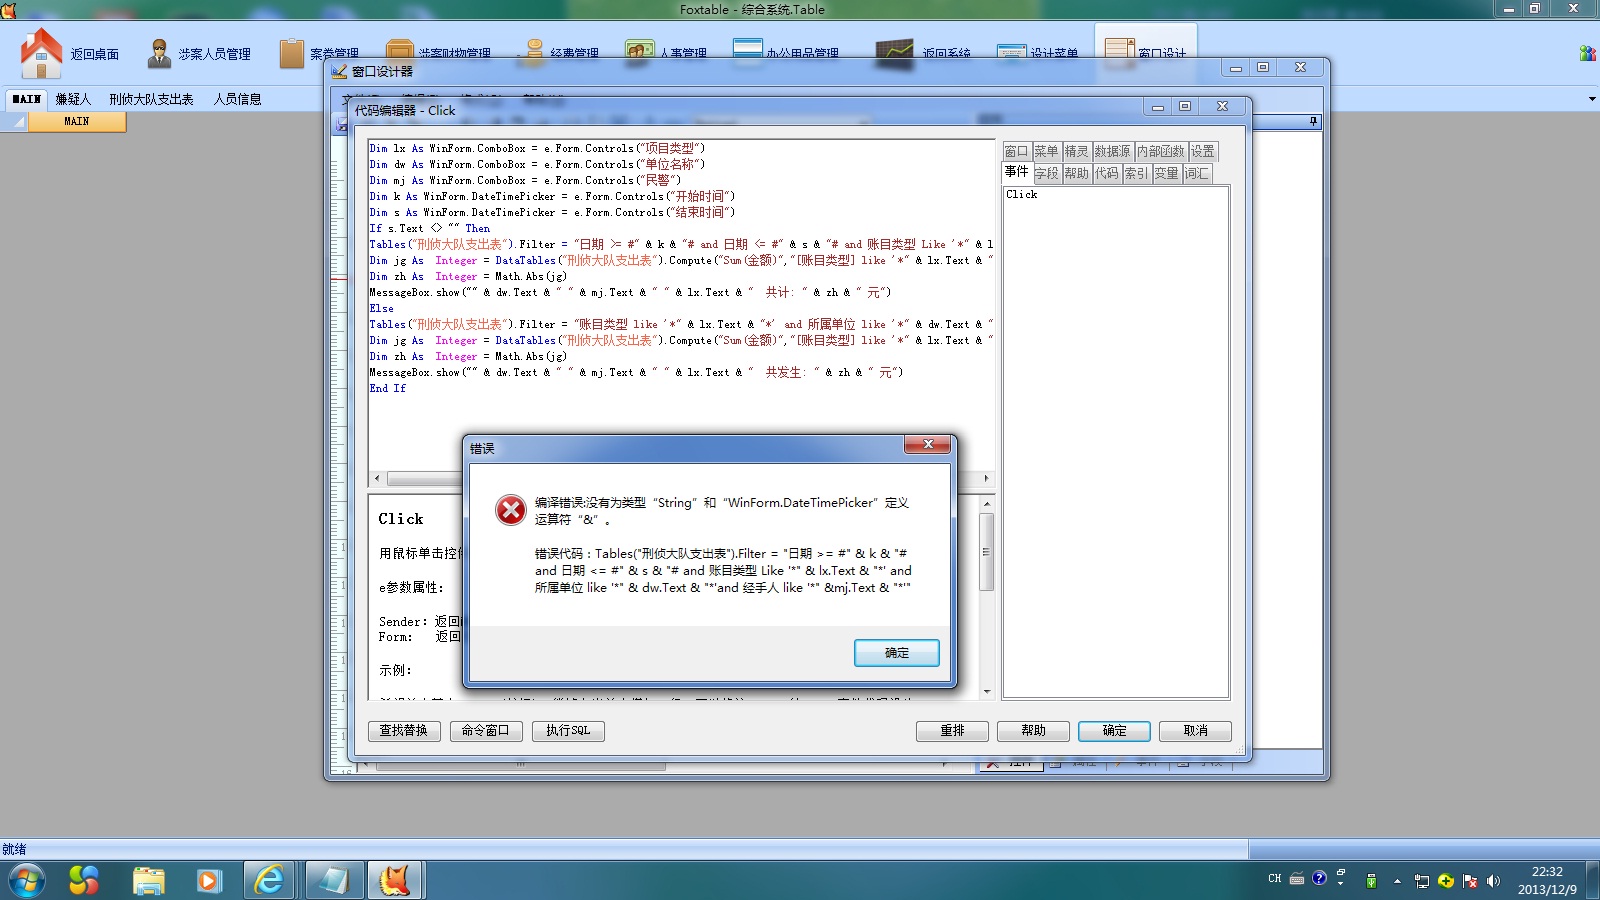Switch to the 词汇 tab

pos(1197,173)
